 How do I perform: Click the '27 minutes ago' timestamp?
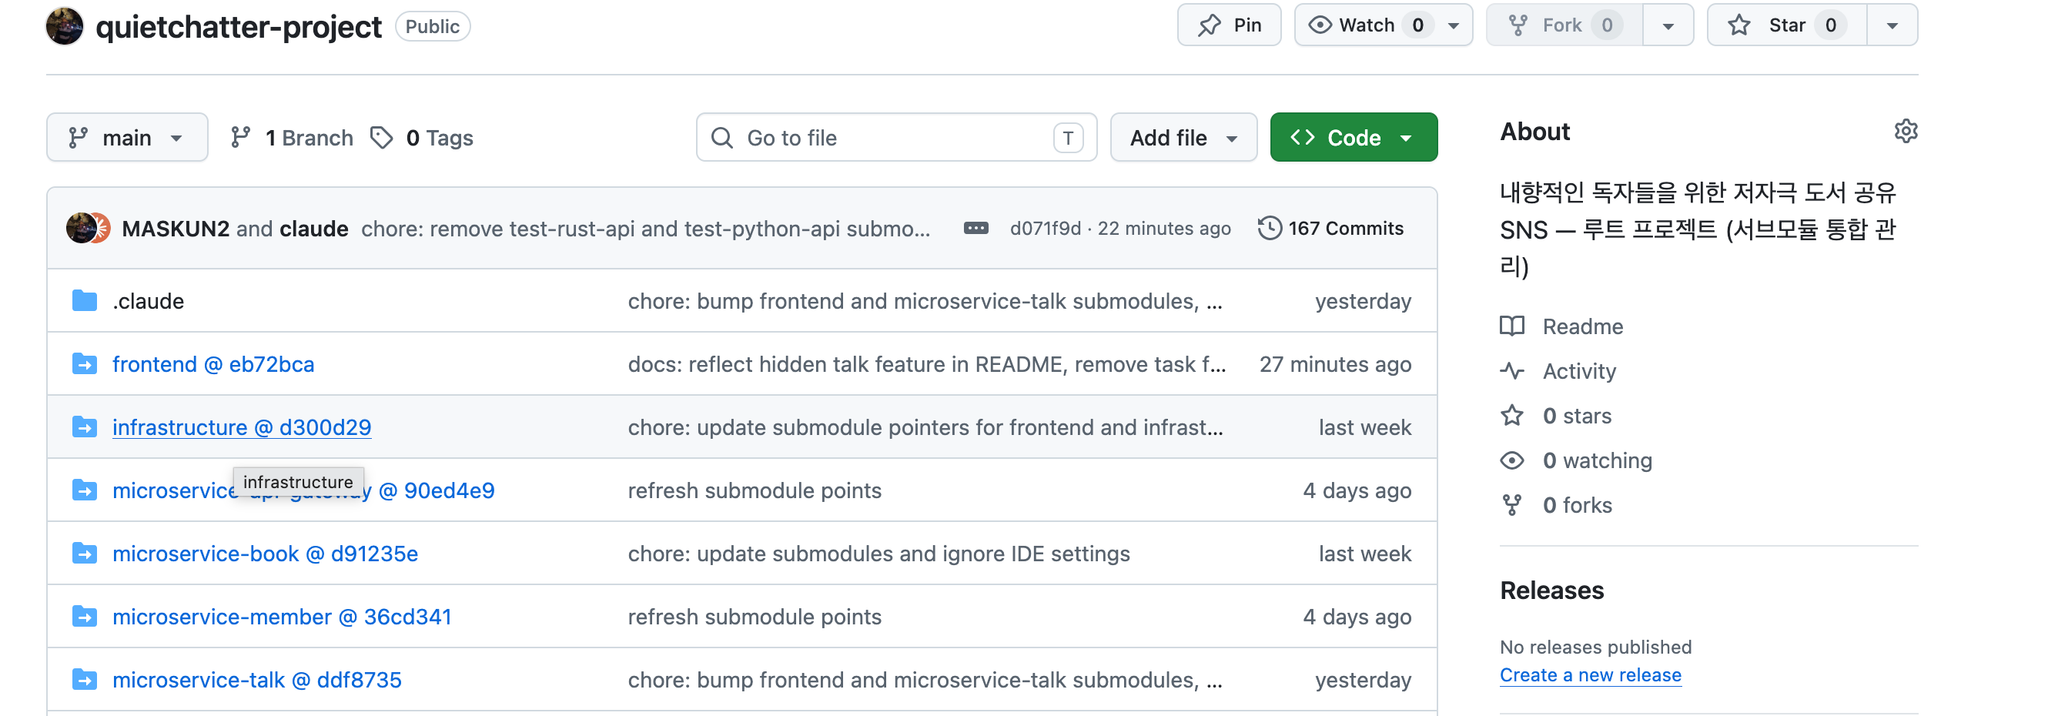click(1335, 364)
